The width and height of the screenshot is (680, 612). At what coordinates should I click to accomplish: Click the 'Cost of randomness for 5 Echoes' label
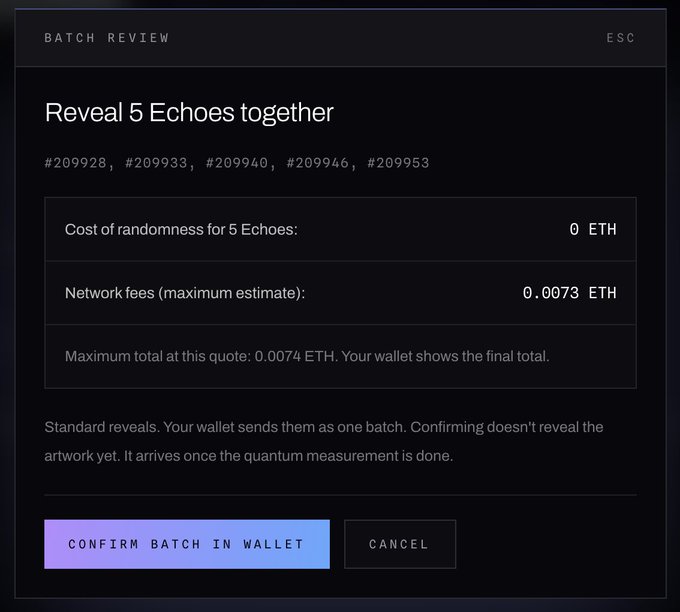(x=181, y=229)
